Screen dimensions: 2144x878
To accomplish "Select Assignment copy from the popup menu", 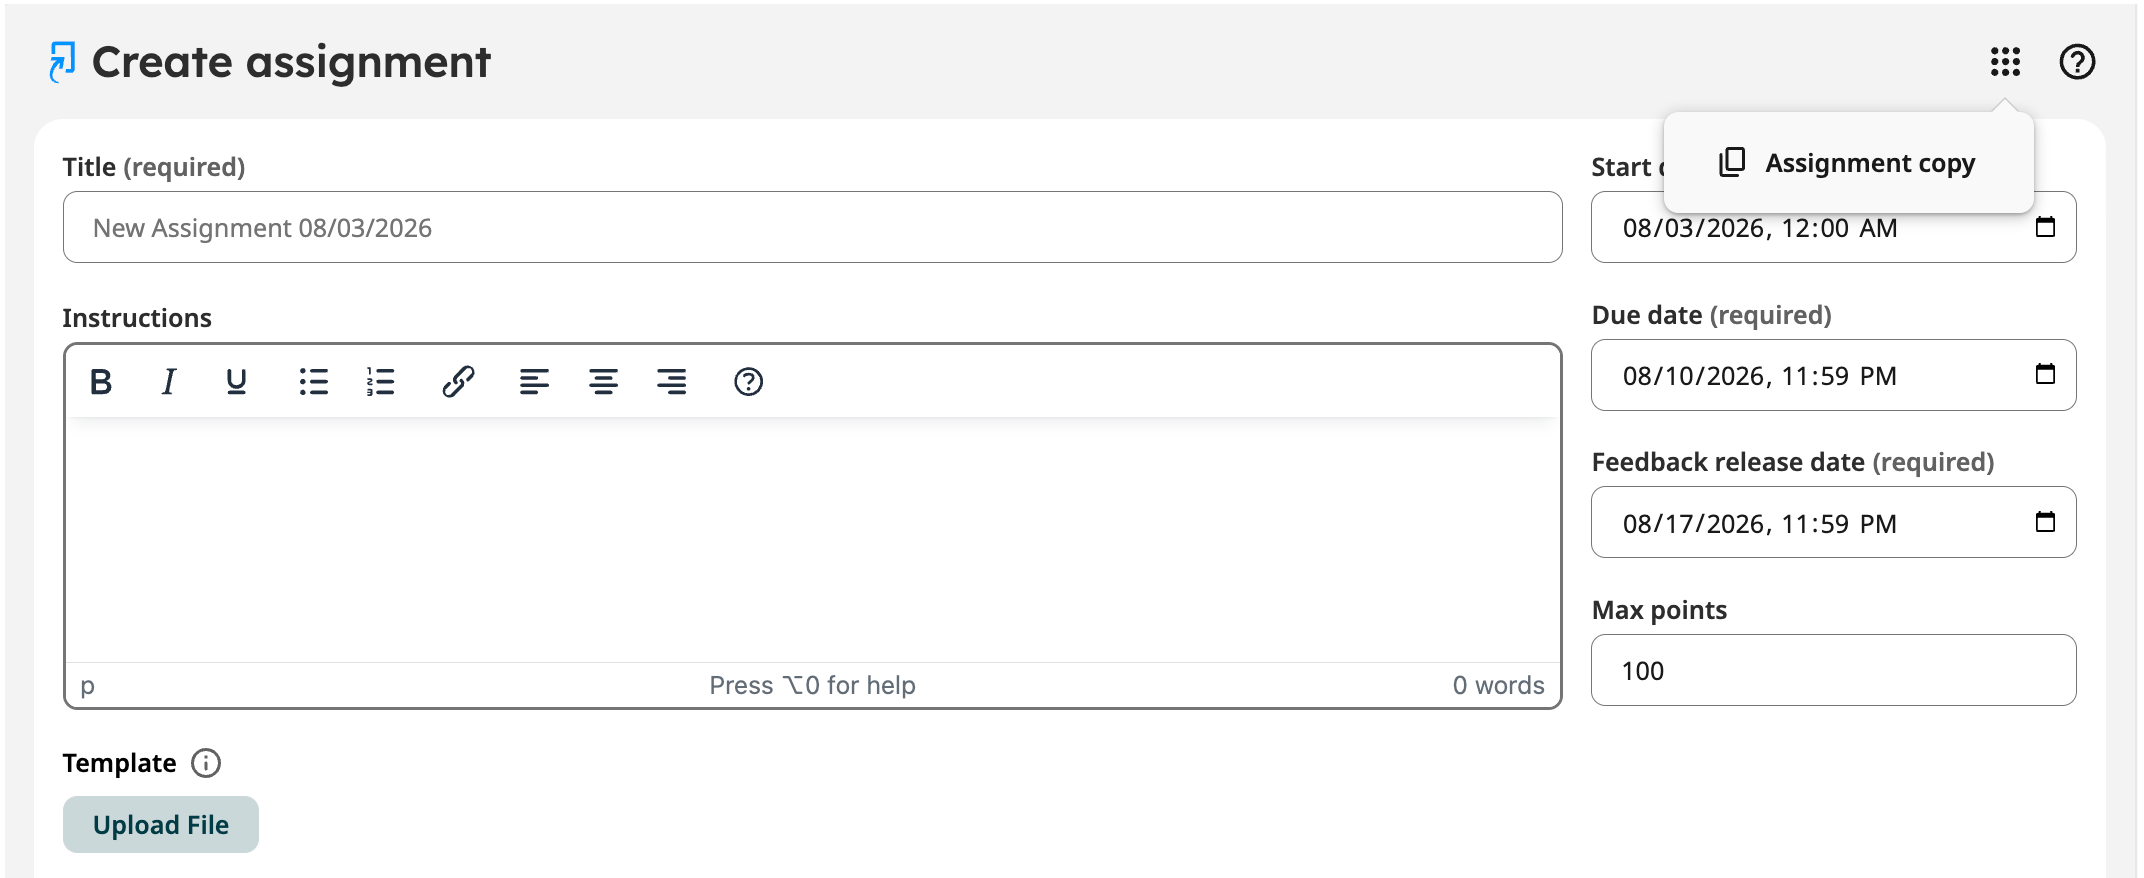I will (x=1848, y=162).
